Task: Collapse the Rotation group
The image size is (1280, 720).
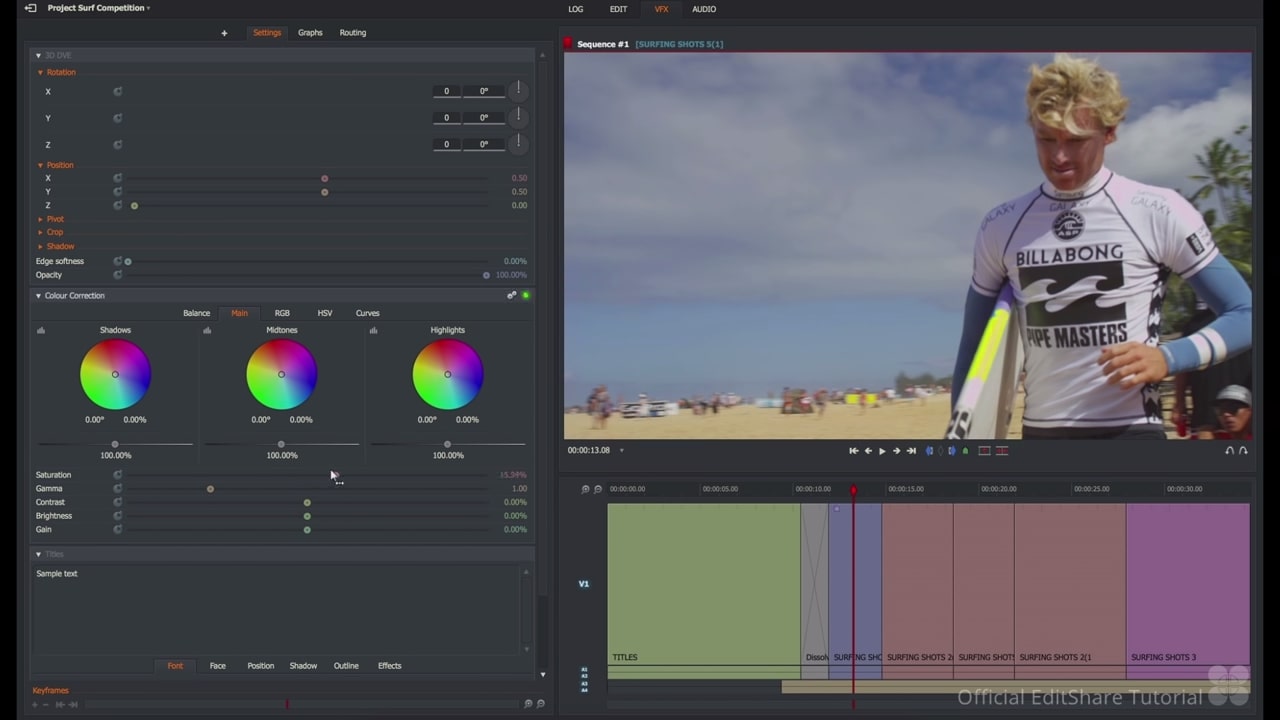Action: coord(41,72)
